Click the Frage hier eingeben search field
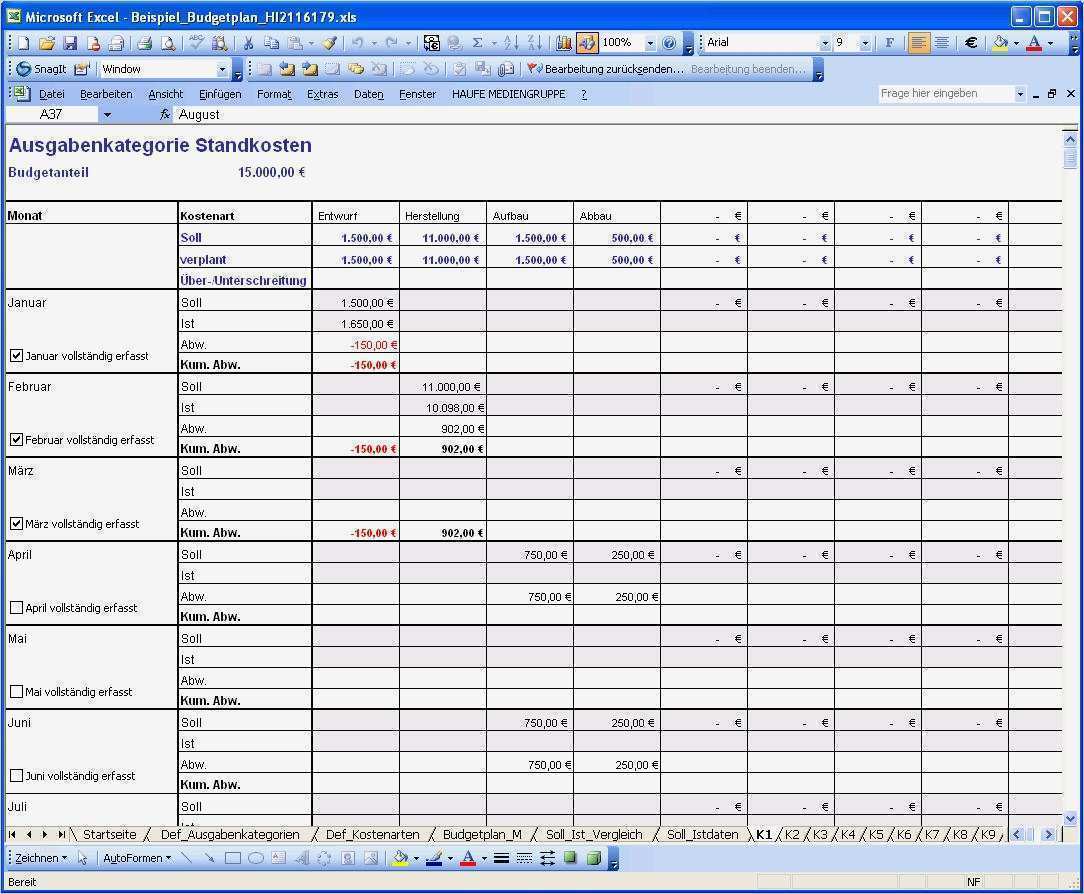1084x894 pixels. pos(946,94)
